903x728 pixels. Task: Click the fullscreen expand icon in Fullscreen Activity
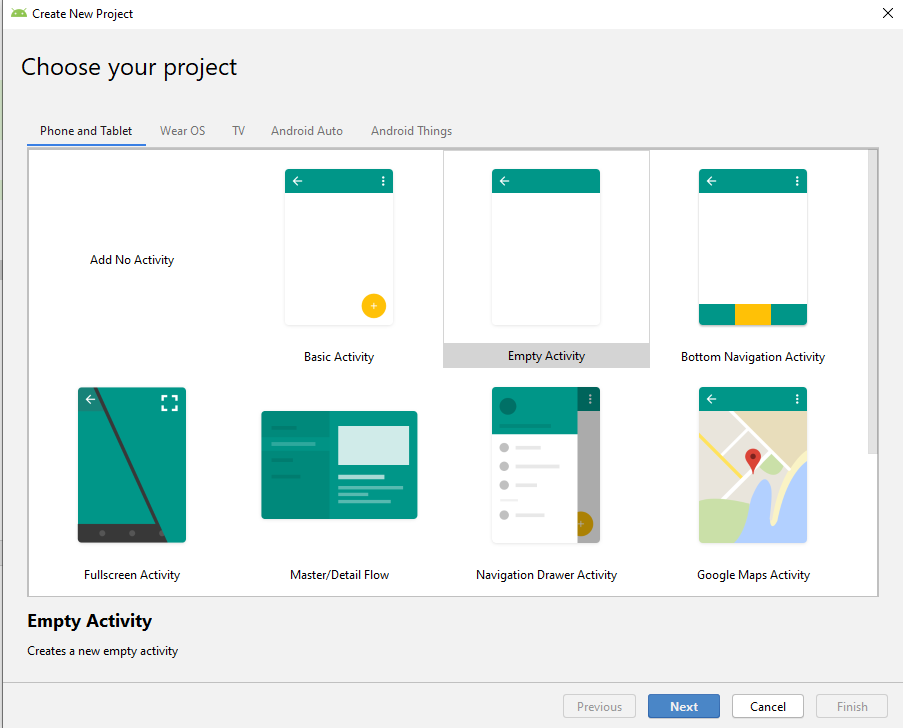(169, 403)
